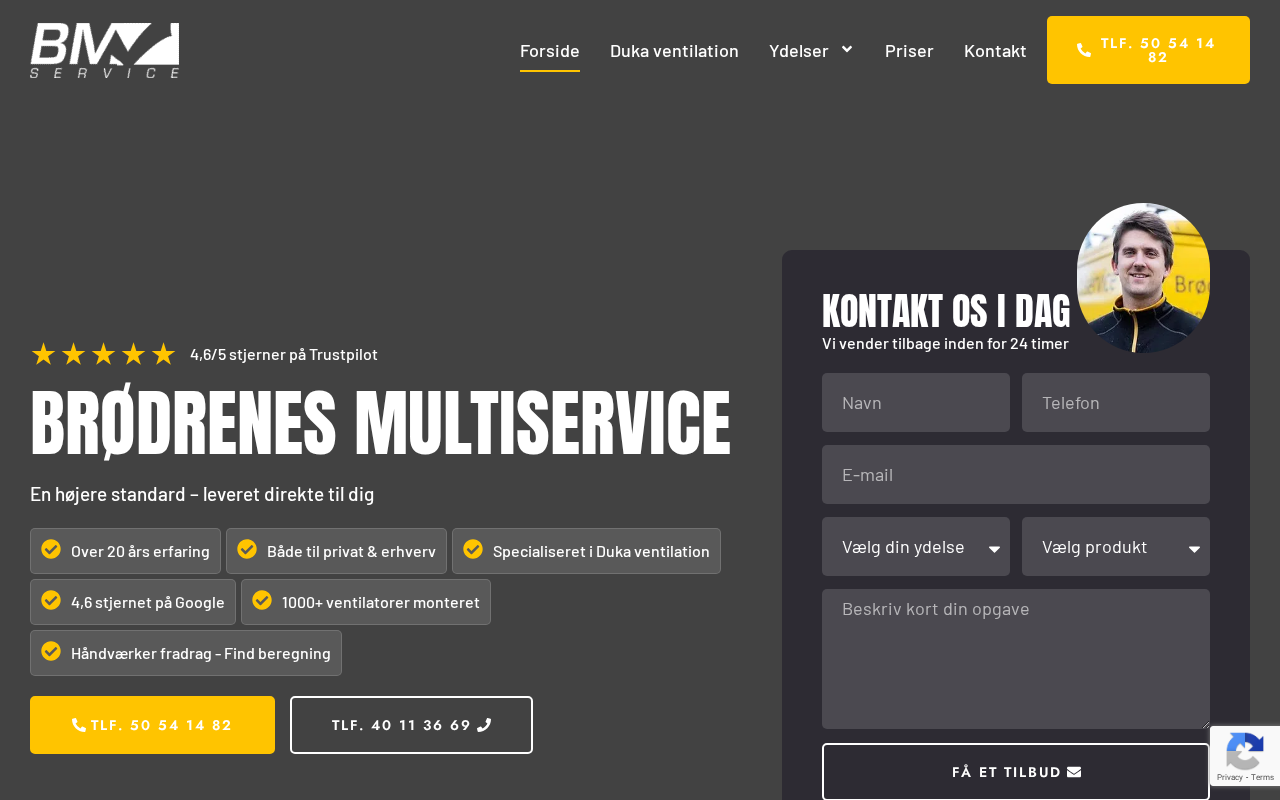The height and width of the screenshot is (800, 1280).
Task: Click the first Trustpilot star
Action: point(43,354)
